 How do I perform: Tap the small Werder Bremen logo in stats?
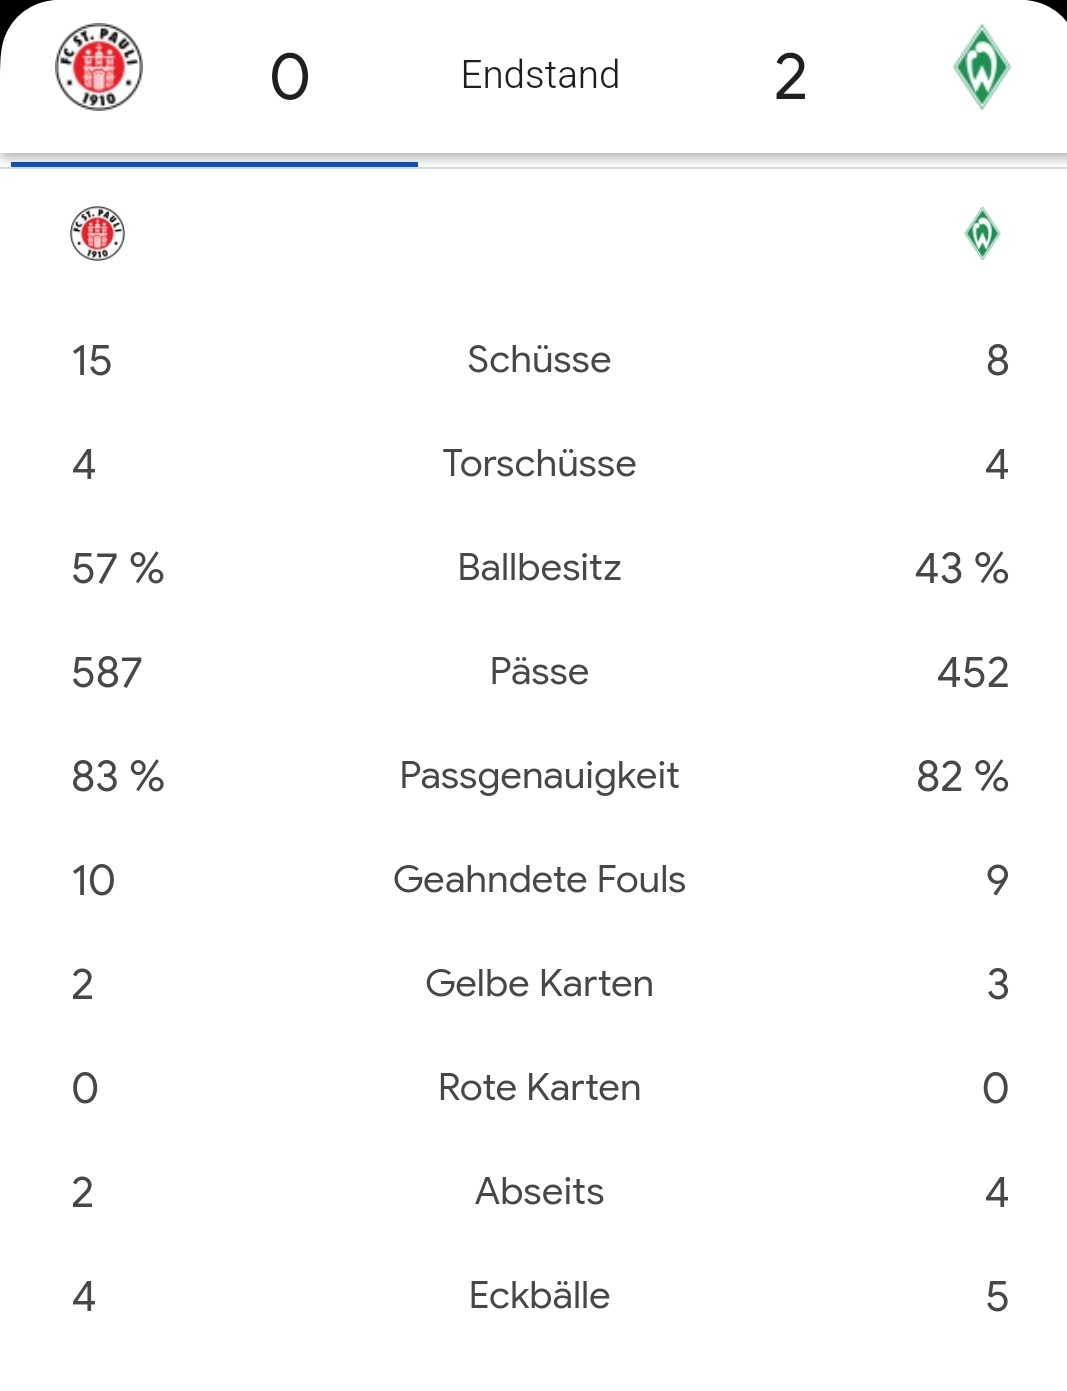pyautogui.click(x=982, y=234)
